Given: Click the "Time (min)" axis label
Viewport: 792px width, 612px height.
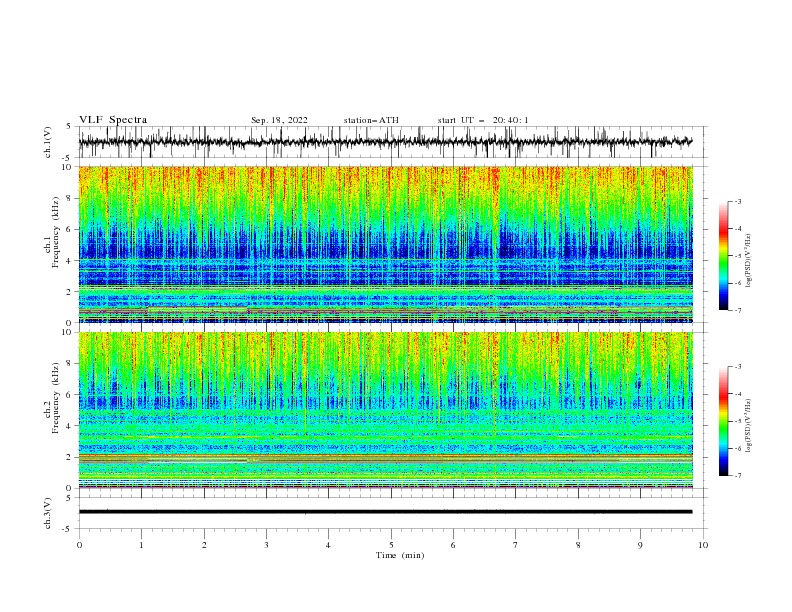Looking at the screenshot, I should point(400,555).
